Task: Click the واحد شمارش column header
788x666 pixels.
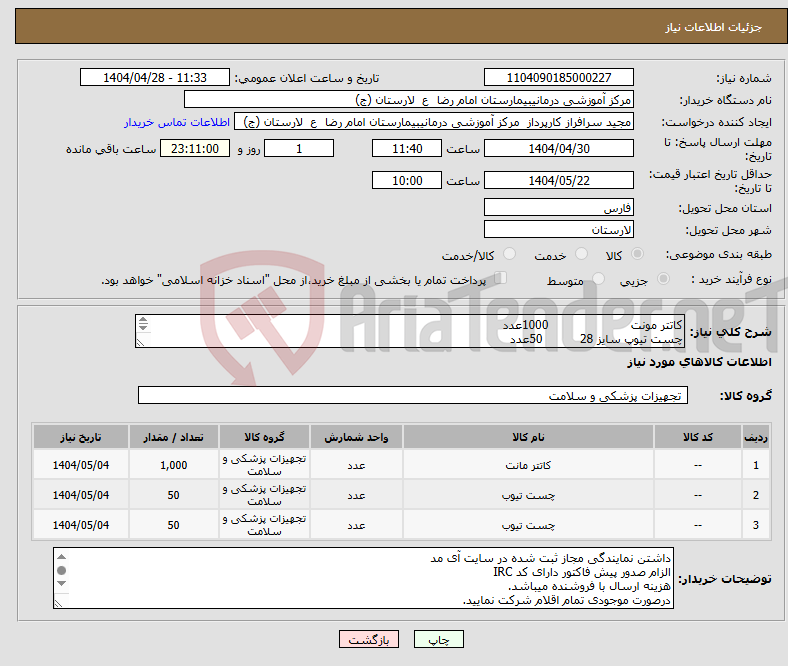Action: pyautogui.click(x=356, y=437)
